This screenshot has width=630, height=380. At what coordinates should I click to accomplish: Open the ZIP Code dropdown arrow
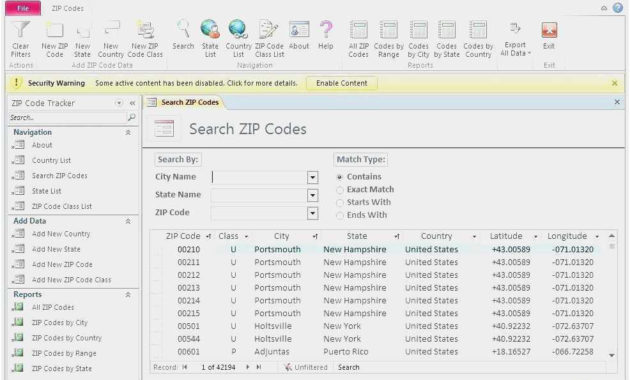[313, 213]
